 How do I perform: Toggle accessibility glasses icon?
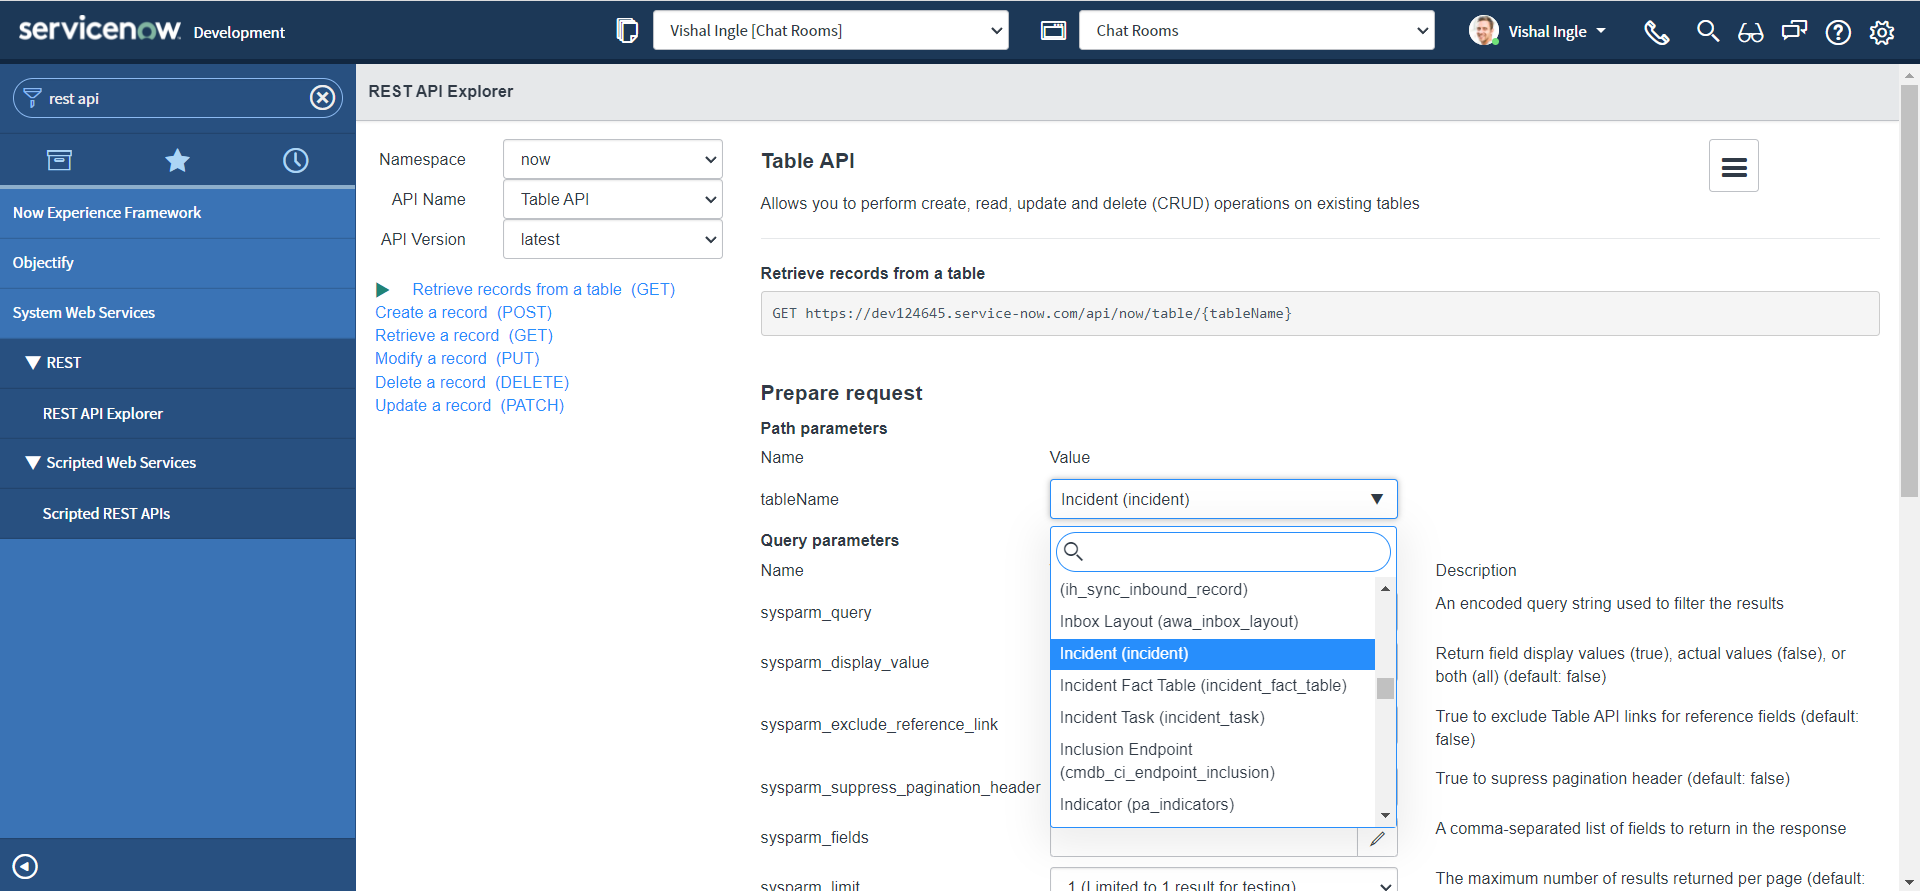1751,32
